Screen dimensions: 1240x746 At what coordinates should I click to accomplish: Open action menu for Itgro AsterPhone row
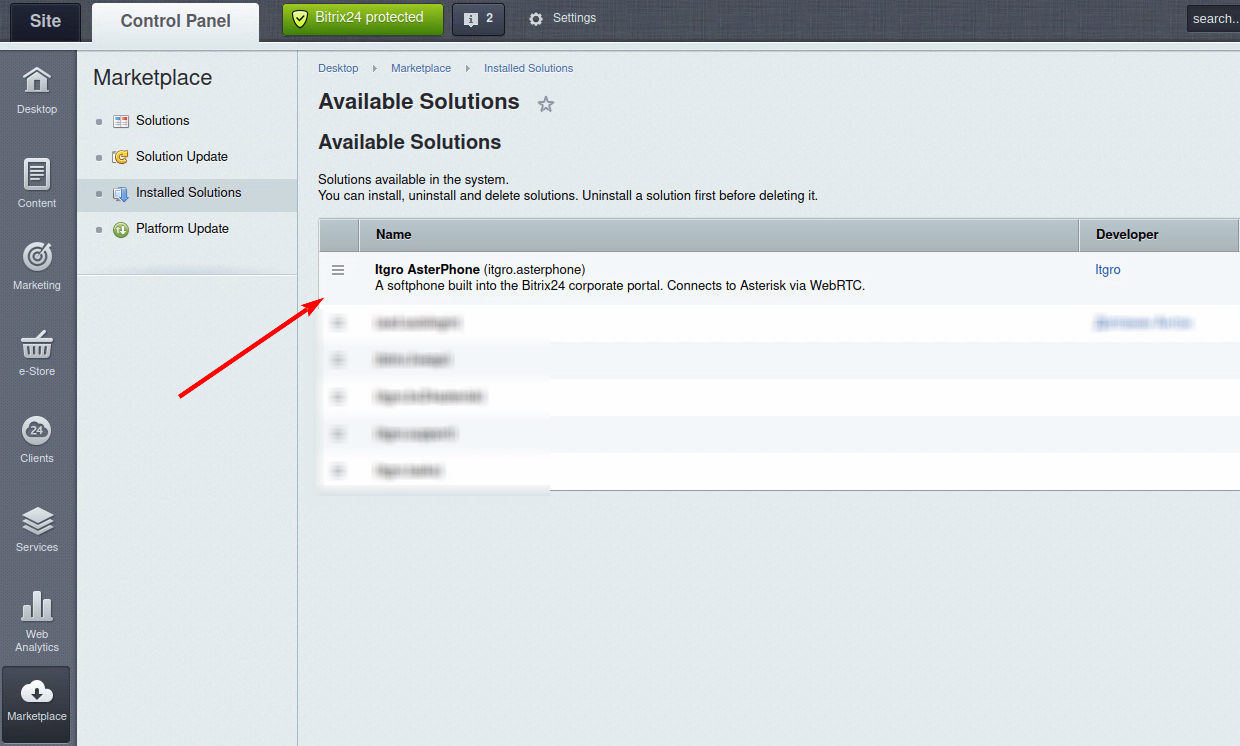click(338, 270)
